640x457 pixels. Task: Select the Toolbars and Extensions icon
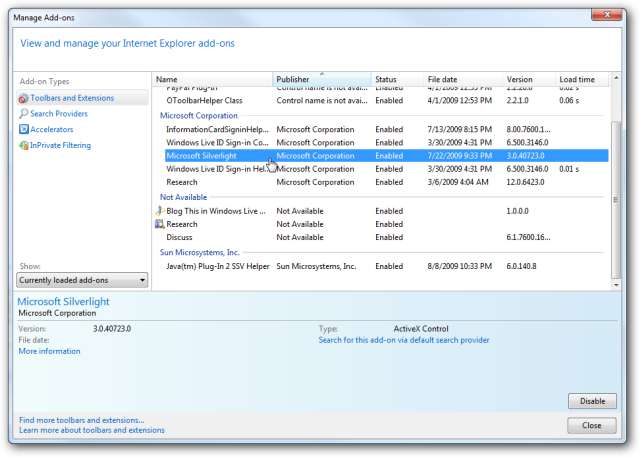pos(23,98)
